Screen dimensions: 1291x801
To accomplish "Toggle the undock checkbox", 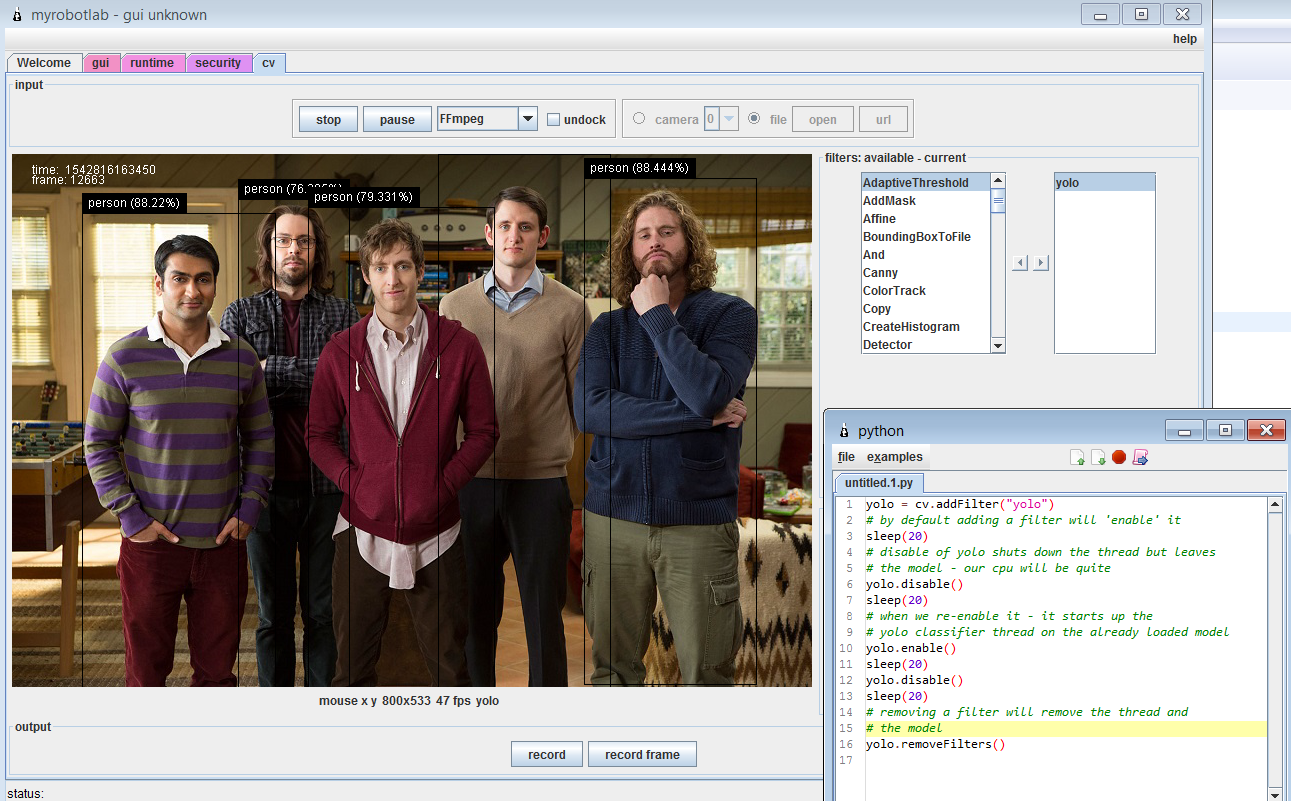I will 554,120.
